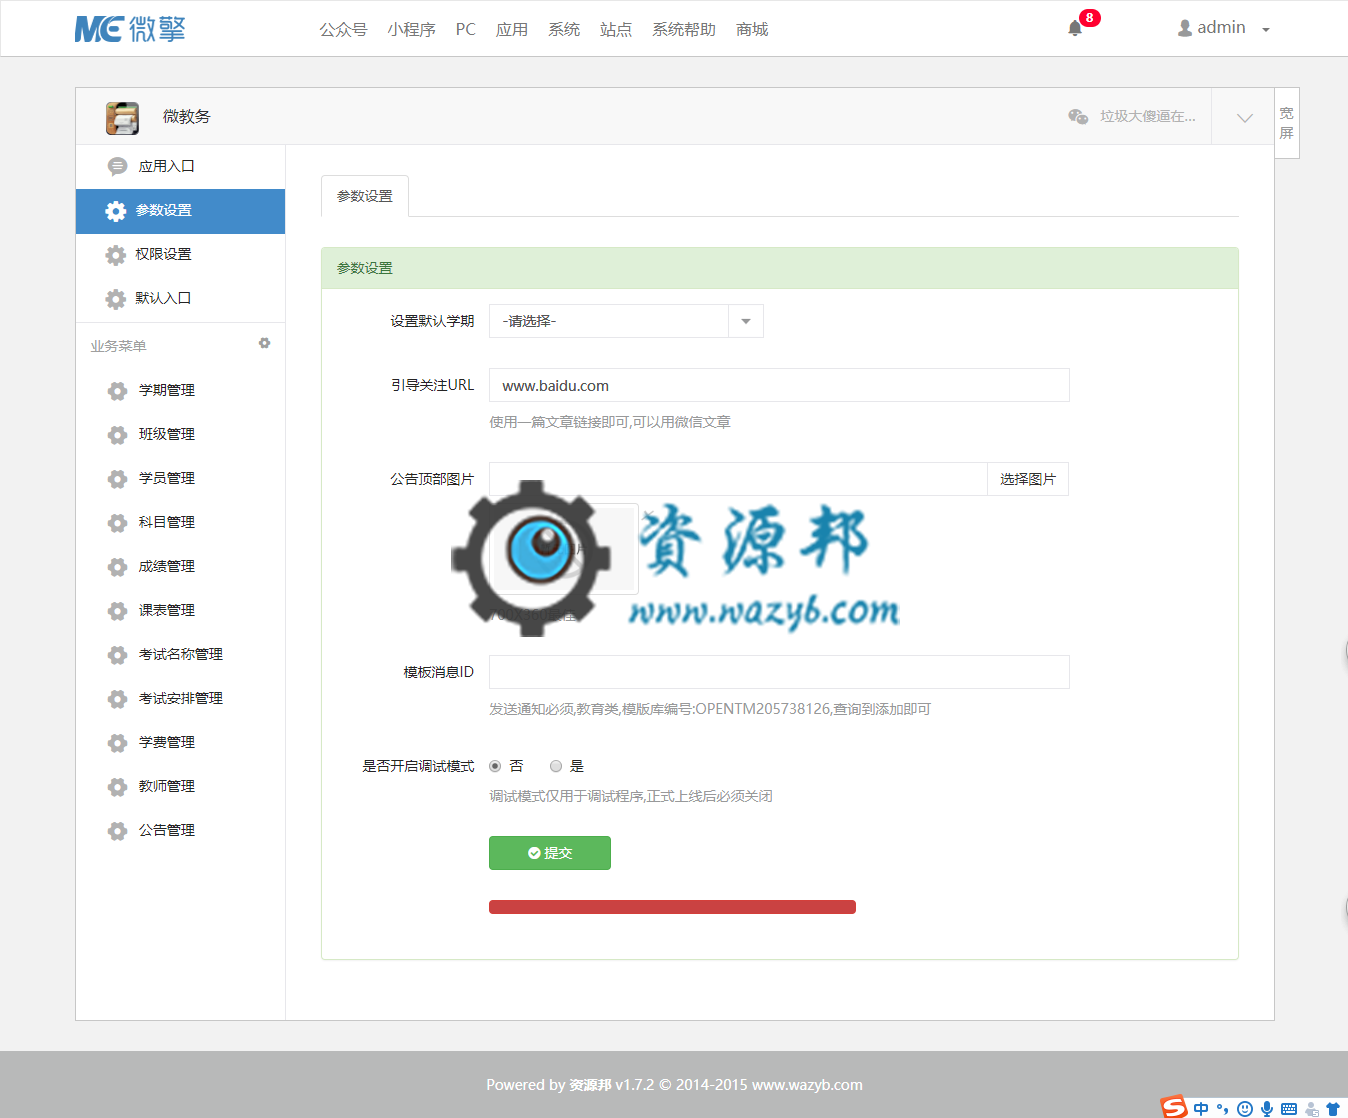This screenshot has width=1348, height=1118.
Task: Click the 引导关注URL input field
Action: pos(779,385)
